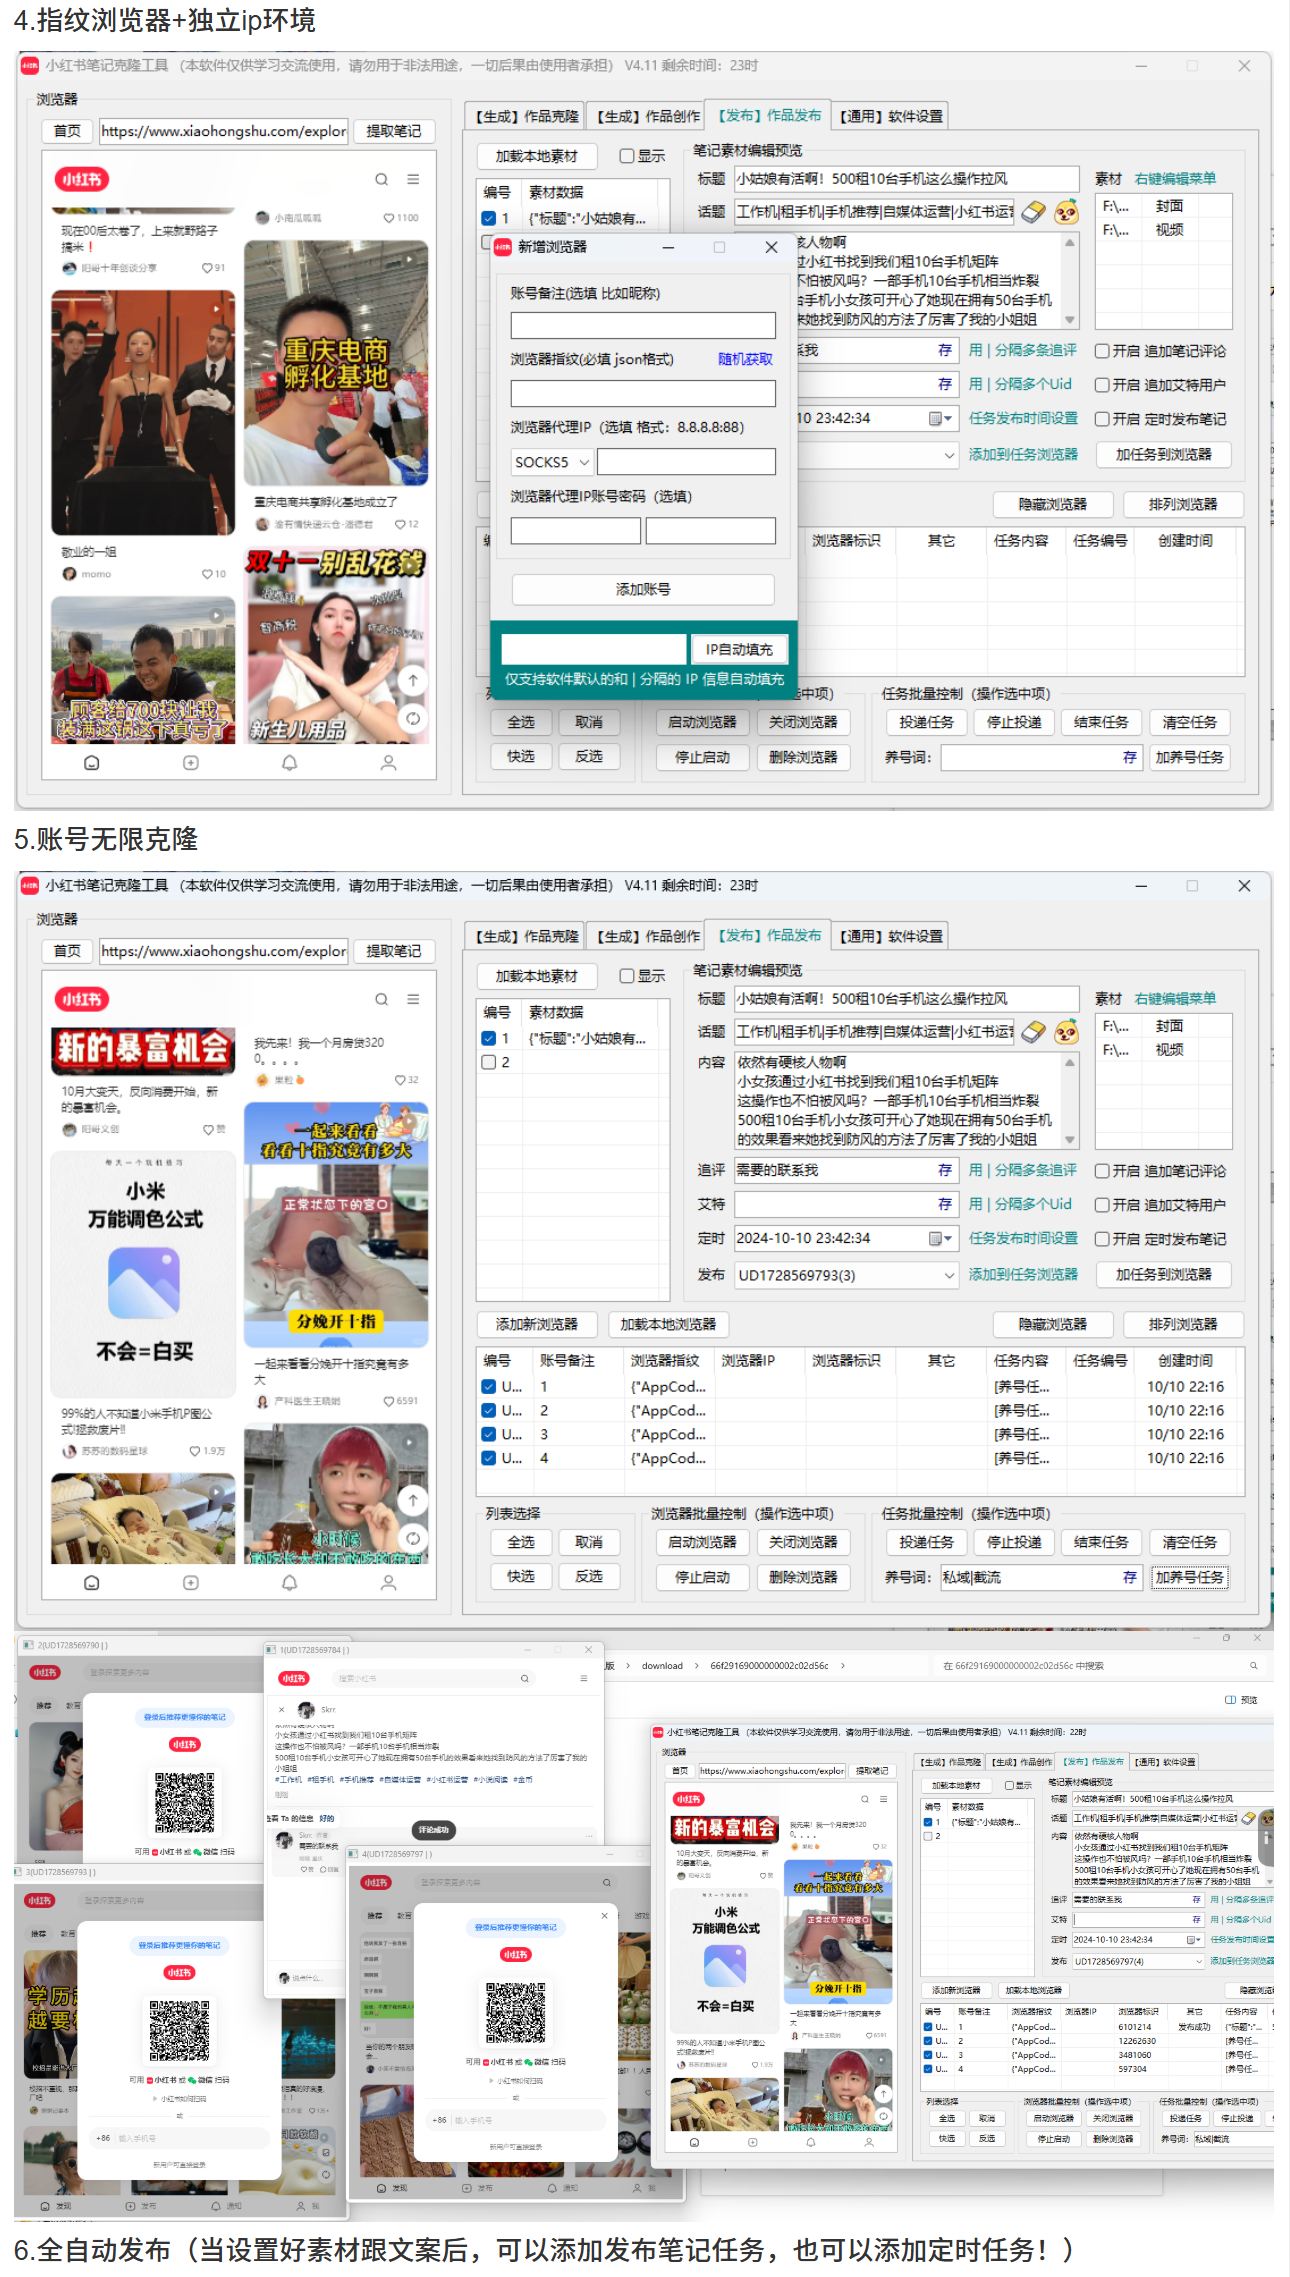Open the hamburger menu in section 4's Xiaohongshu pane
The image size is (1290, 2277).
pos(413,180)
